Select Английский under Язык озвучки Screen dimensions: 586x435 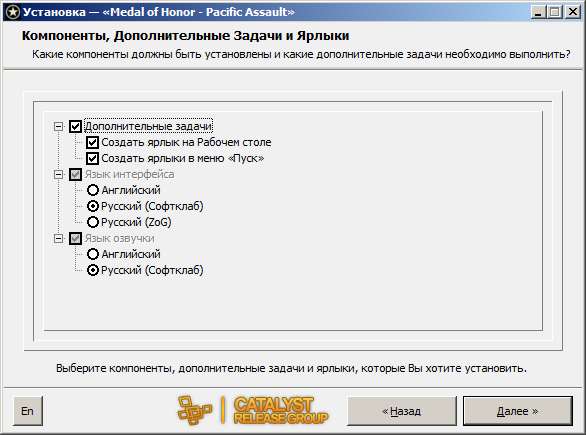point(93,254)
